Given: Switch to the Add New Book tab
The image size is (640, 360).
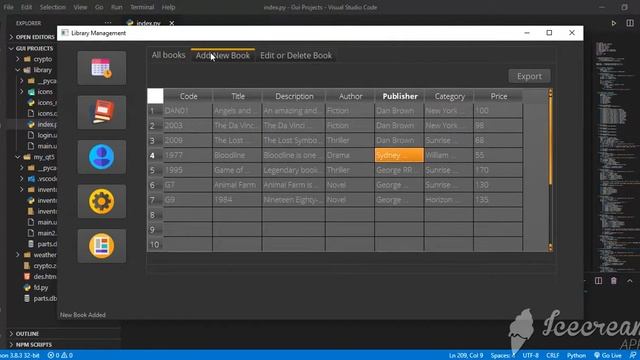Looking at the screenshot, I should click(222, 56).
